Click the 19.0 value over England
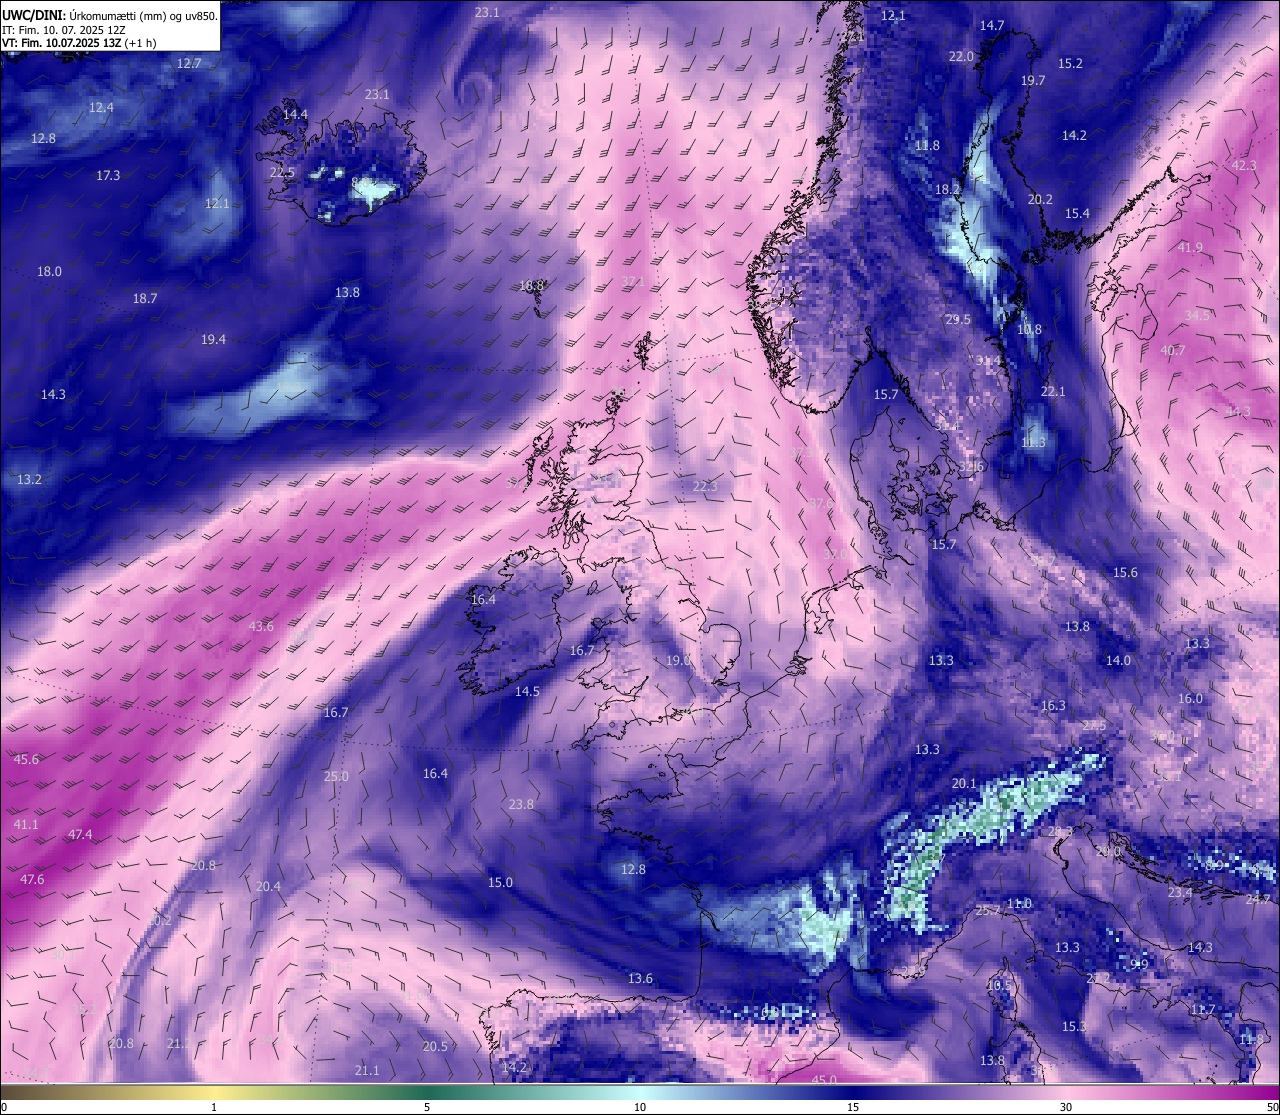1280x1115 pixels. coord(678,660)
